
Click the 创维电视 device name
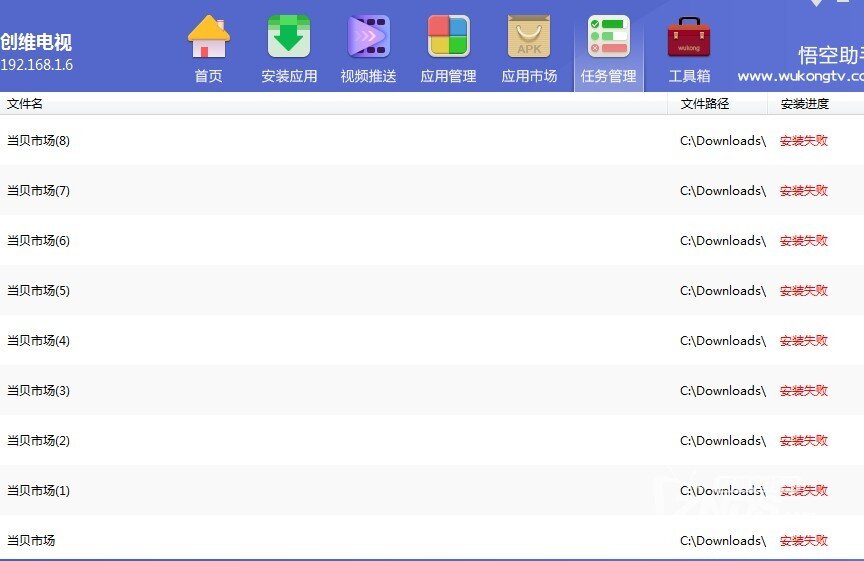[36, 43]
